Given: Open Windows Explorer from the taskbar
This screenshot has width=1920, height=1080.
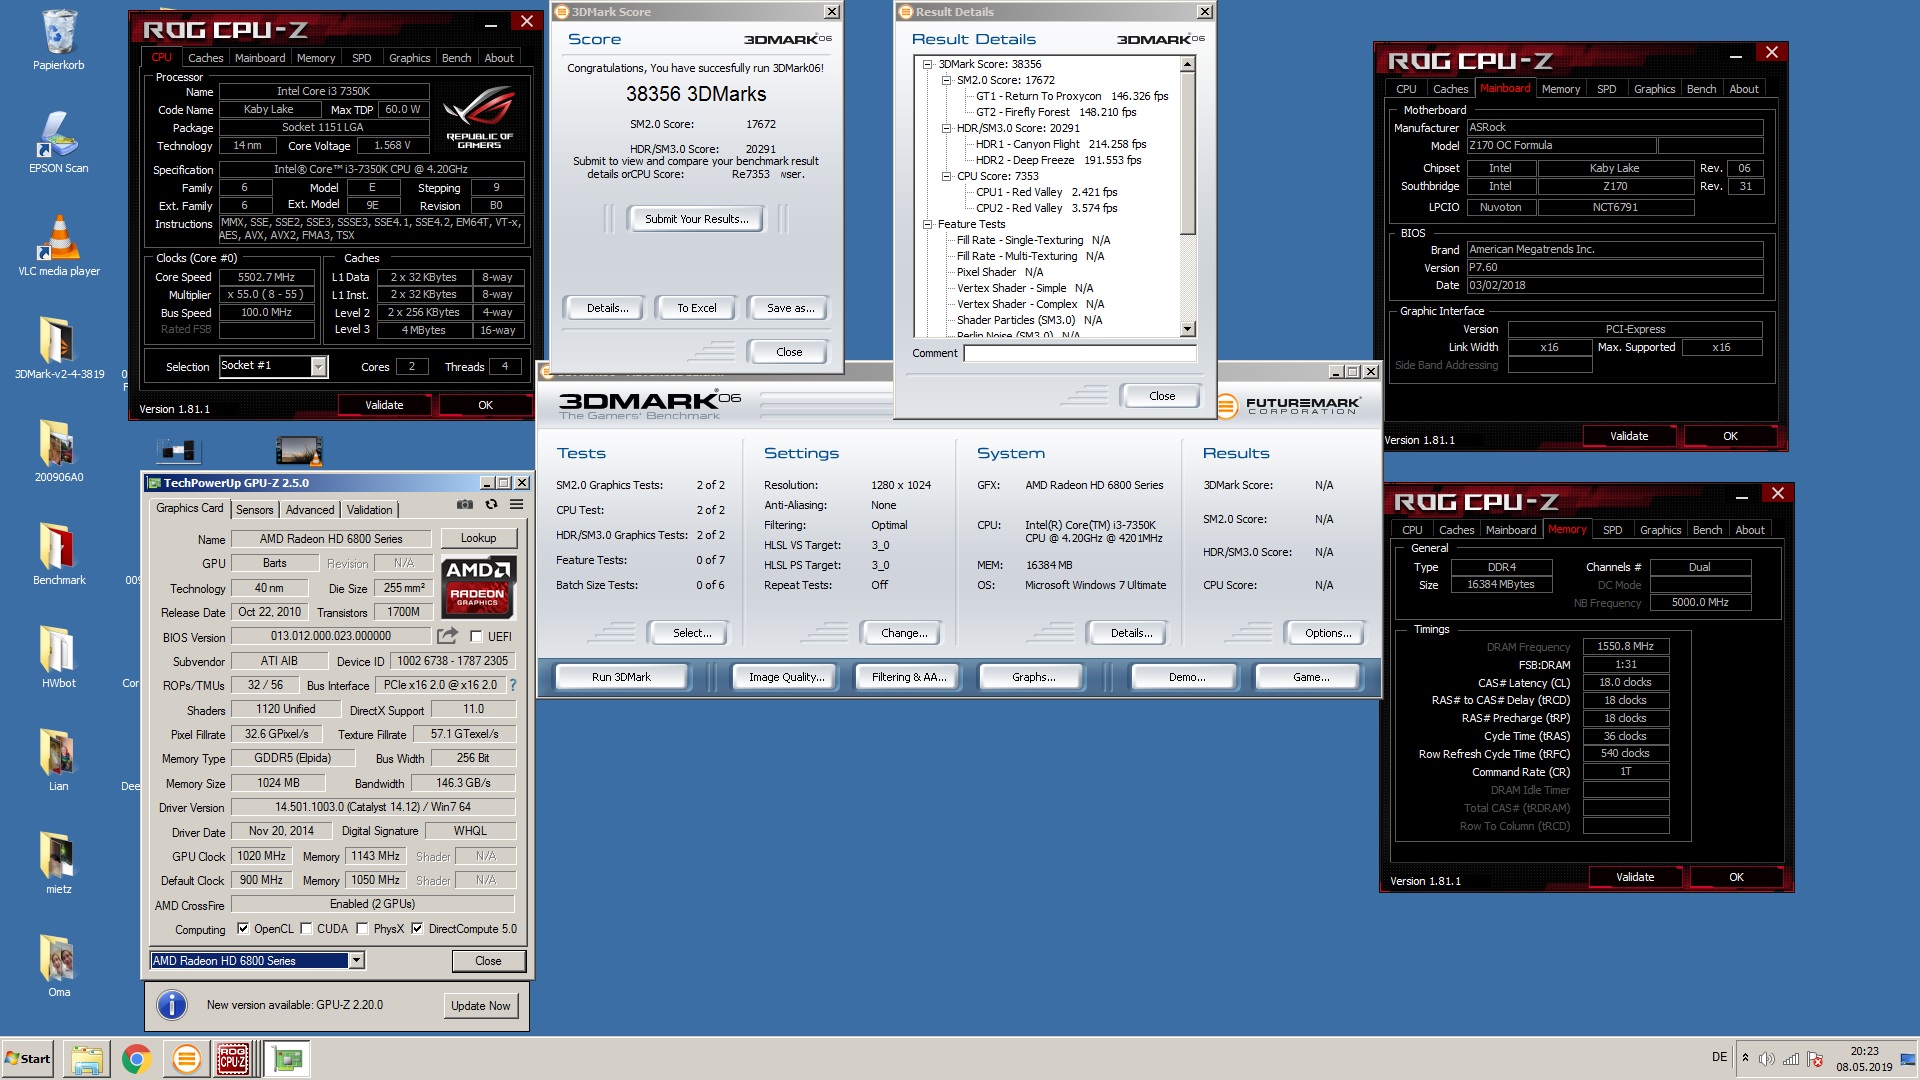Looking at the screenshot, I should pyautogui.click(x=87, y=1059).
